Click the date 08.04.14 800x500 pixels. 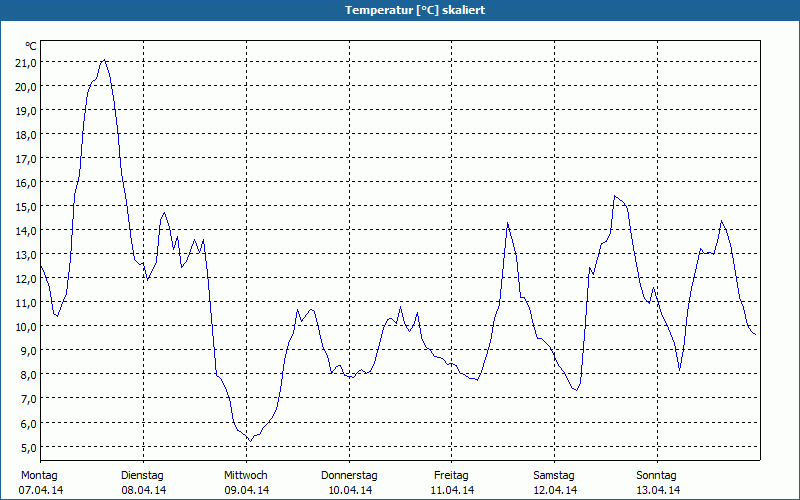click(143, 490)
